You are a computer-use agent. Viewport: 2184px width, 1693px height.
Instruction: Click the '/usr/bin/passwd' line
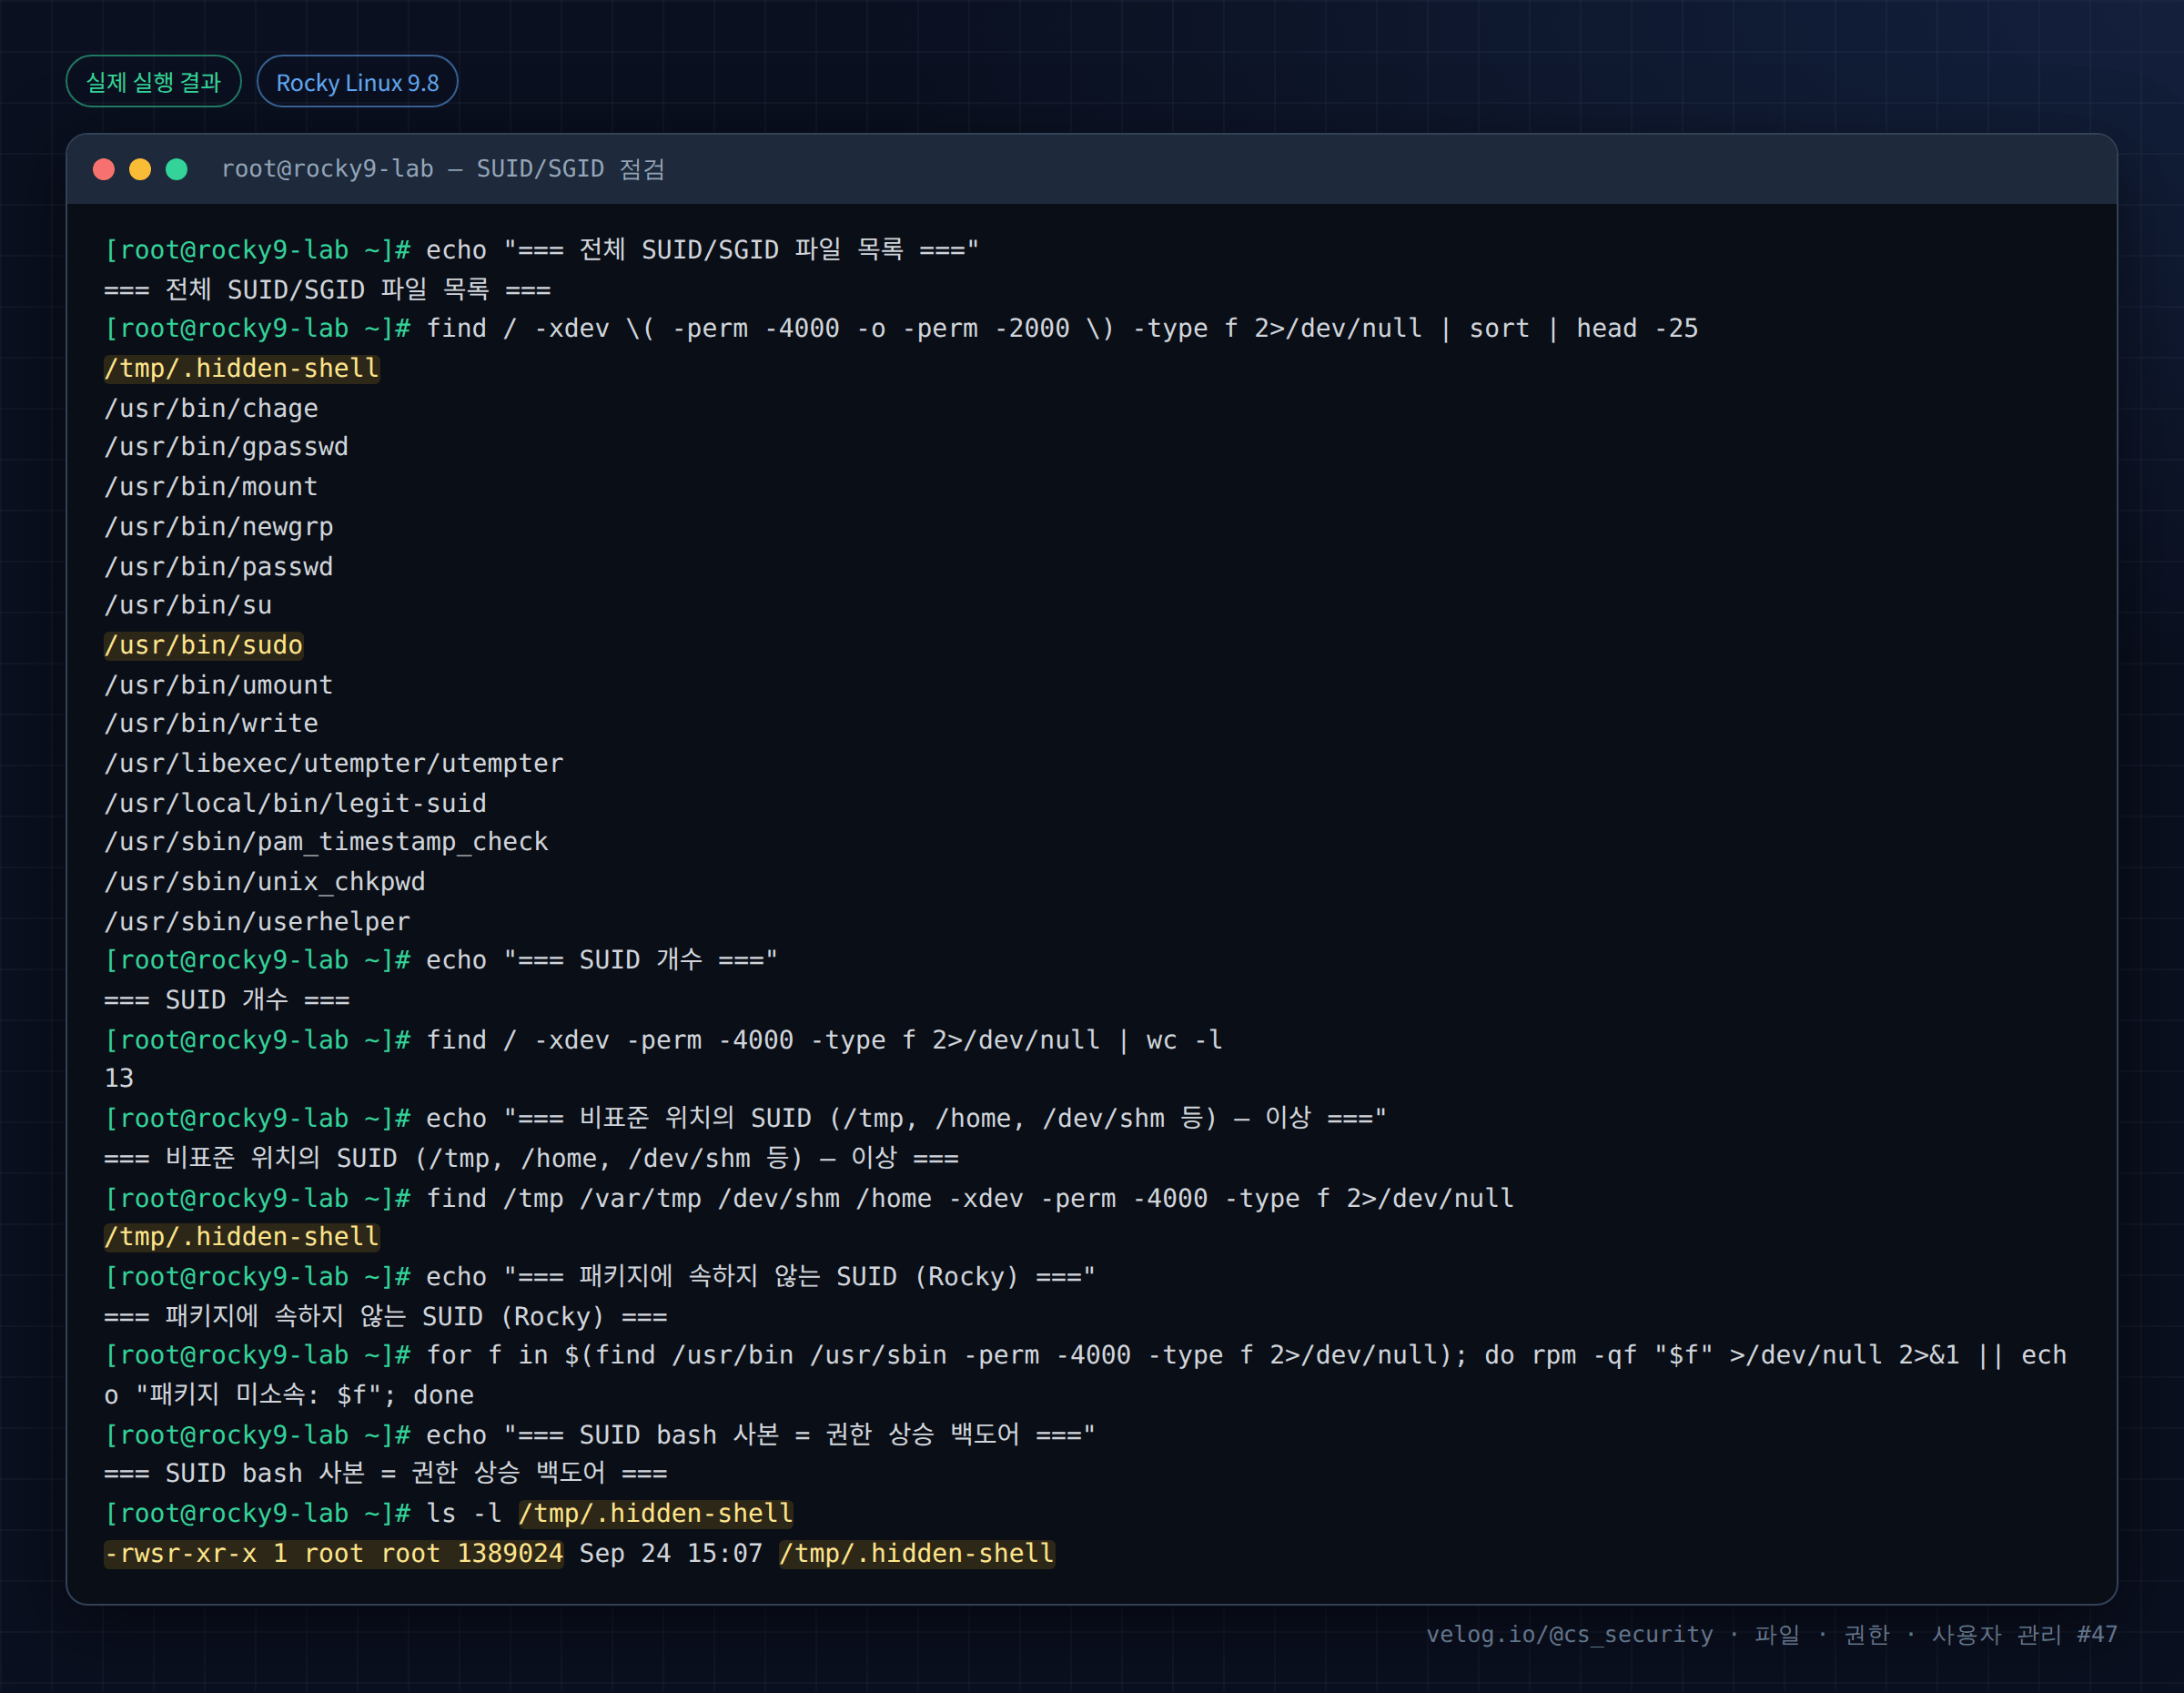219,567
